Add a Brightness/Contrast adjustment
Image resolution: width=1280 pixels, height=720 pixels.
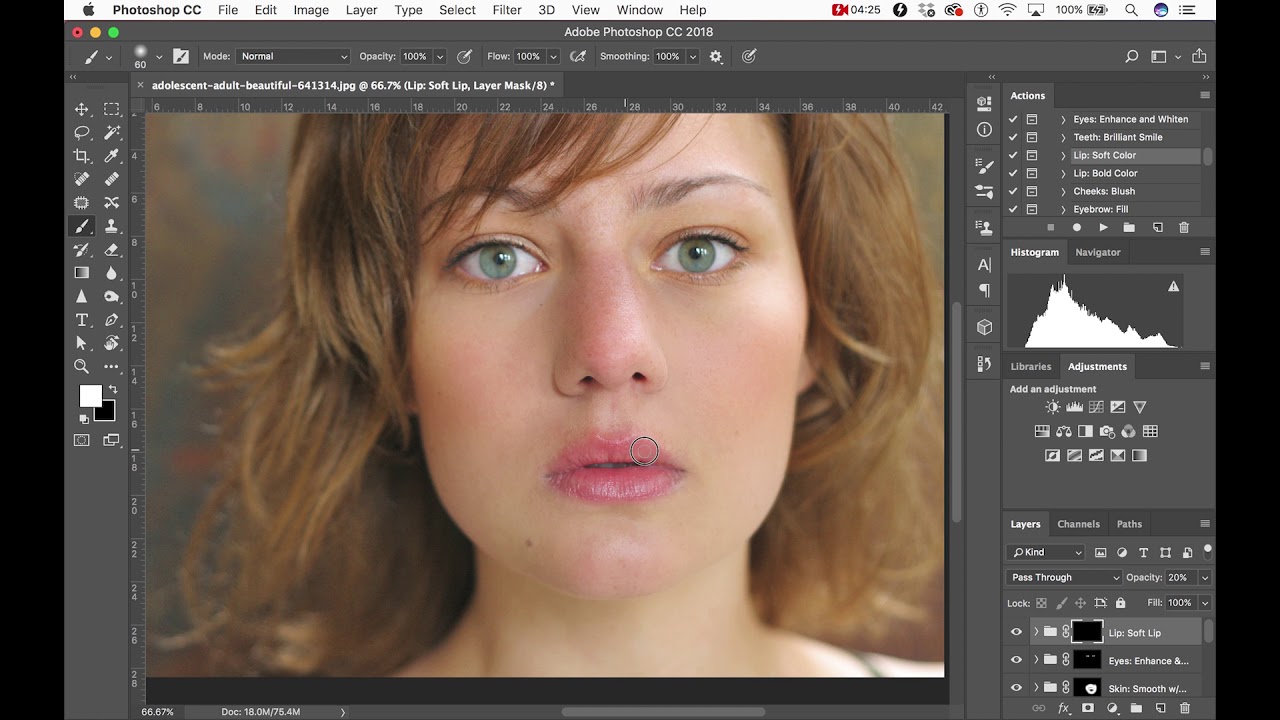[x=1052, y=407]
